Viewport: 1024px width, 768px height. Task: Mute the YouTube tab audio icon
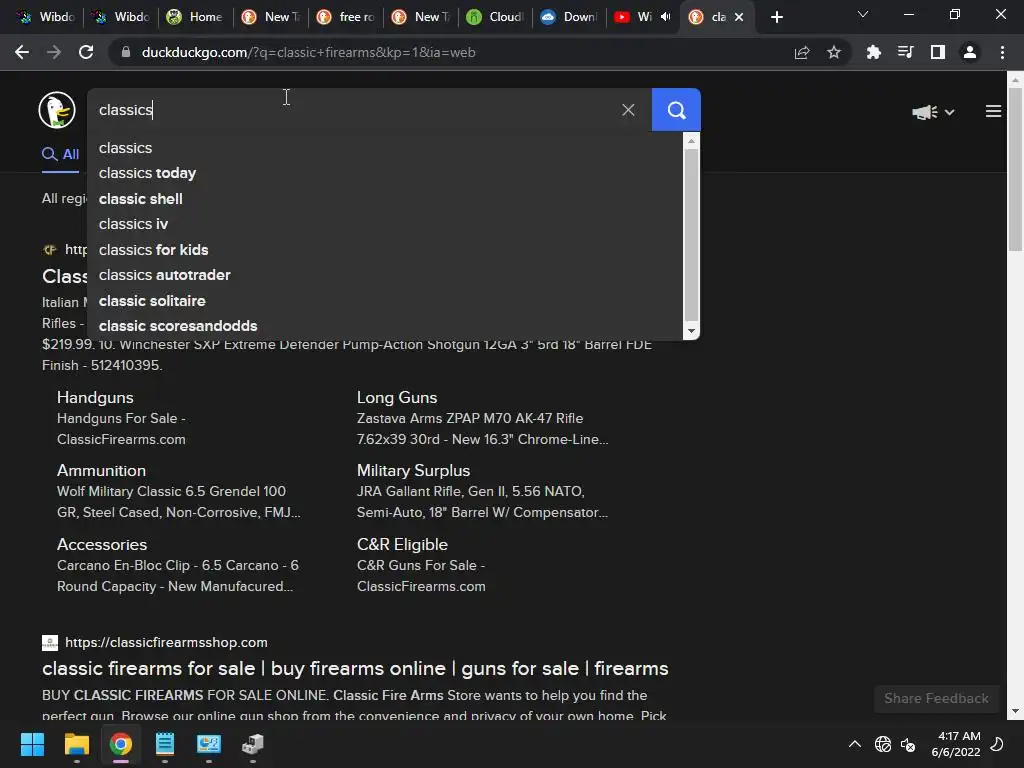pos(665,17)
